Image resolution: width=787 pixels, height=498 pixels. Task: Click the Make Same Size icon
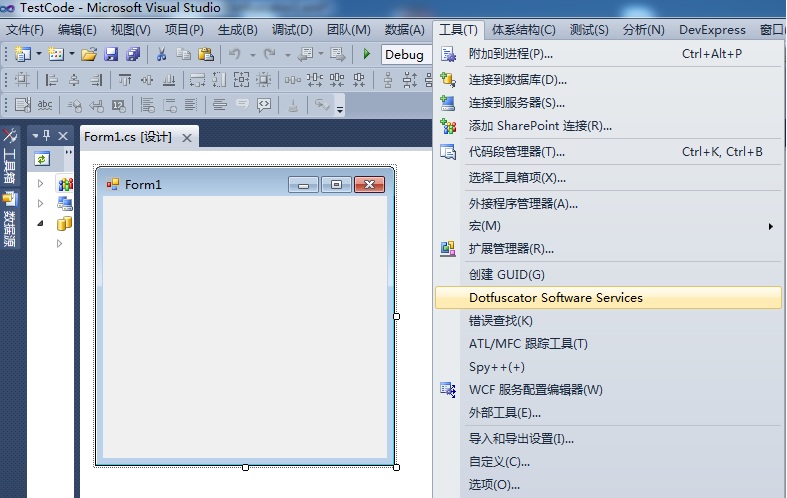coord(241,80)
